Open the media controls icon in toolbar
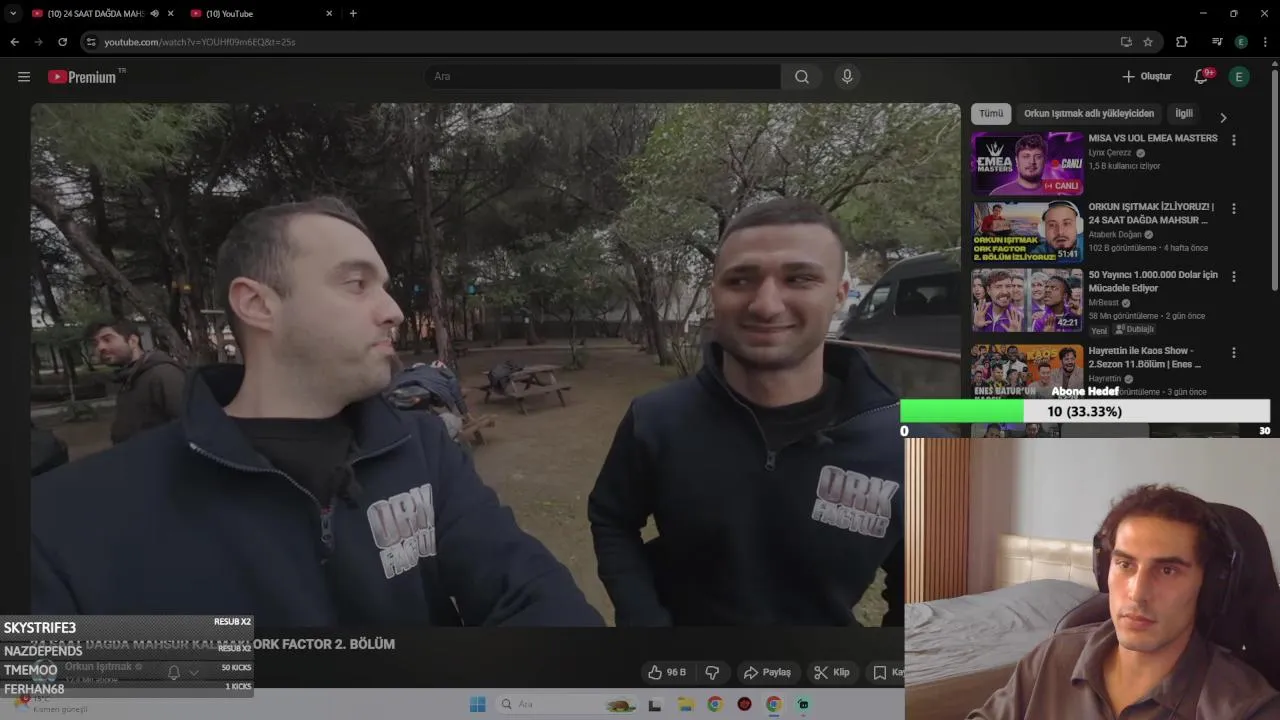This screenshot has height=720, width=1280. click(x=1217, y=42)
